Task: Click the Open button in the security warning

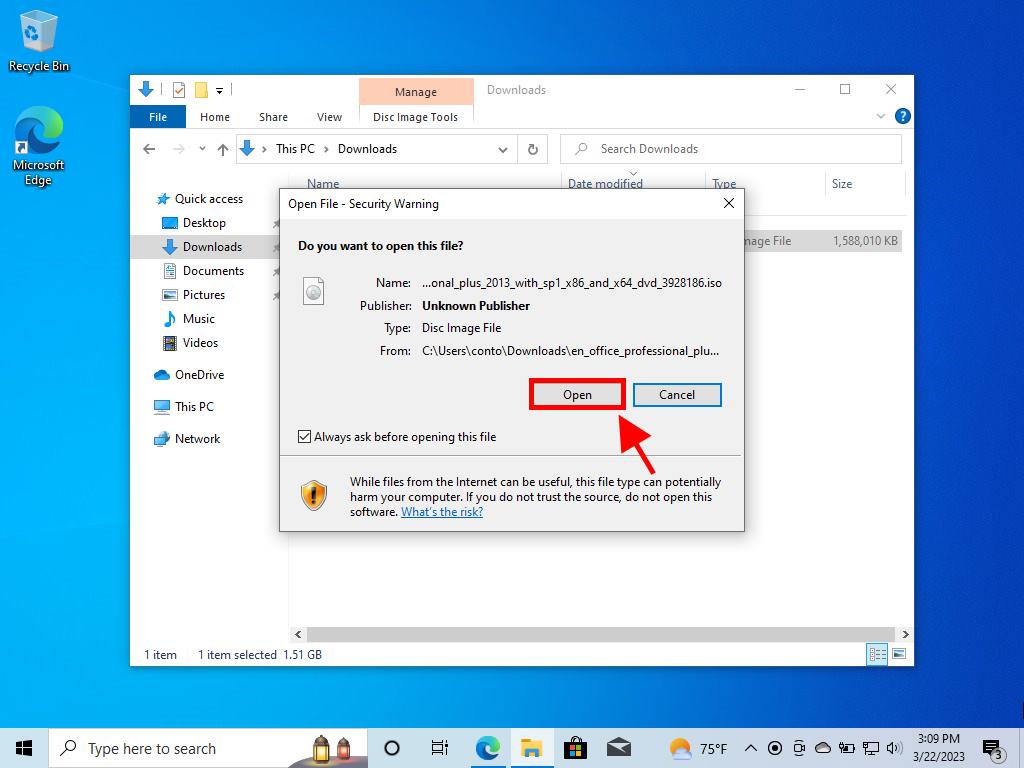Action: 577,394
